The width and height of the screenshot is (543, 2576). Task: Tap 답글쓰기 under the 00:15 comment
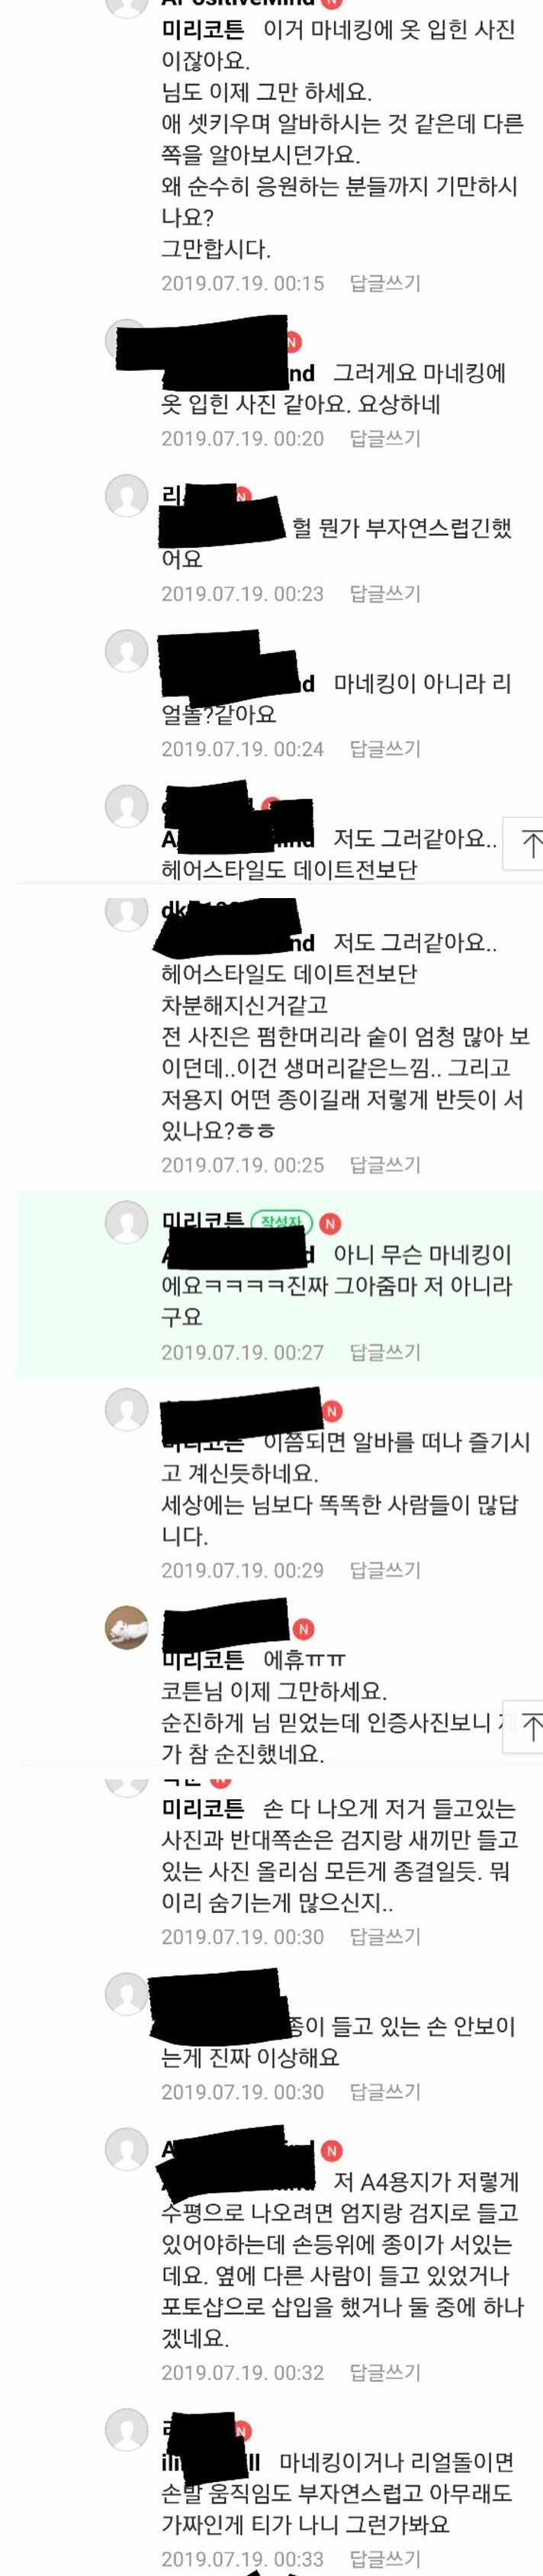click(x=385, y=283)
